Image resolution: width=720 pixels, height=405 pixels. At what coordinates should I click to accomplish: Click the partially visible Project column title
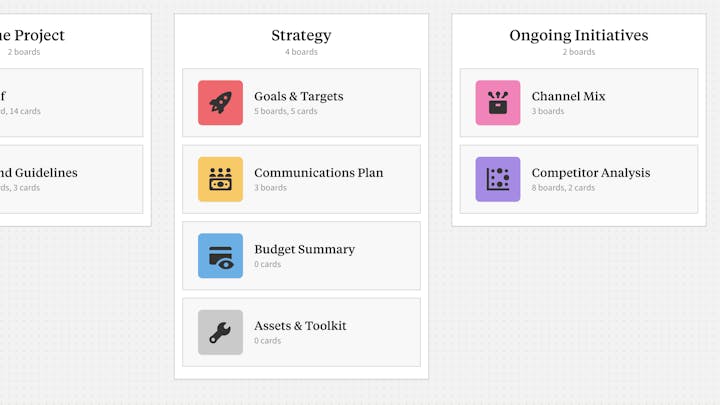click(x=32, y=35)
